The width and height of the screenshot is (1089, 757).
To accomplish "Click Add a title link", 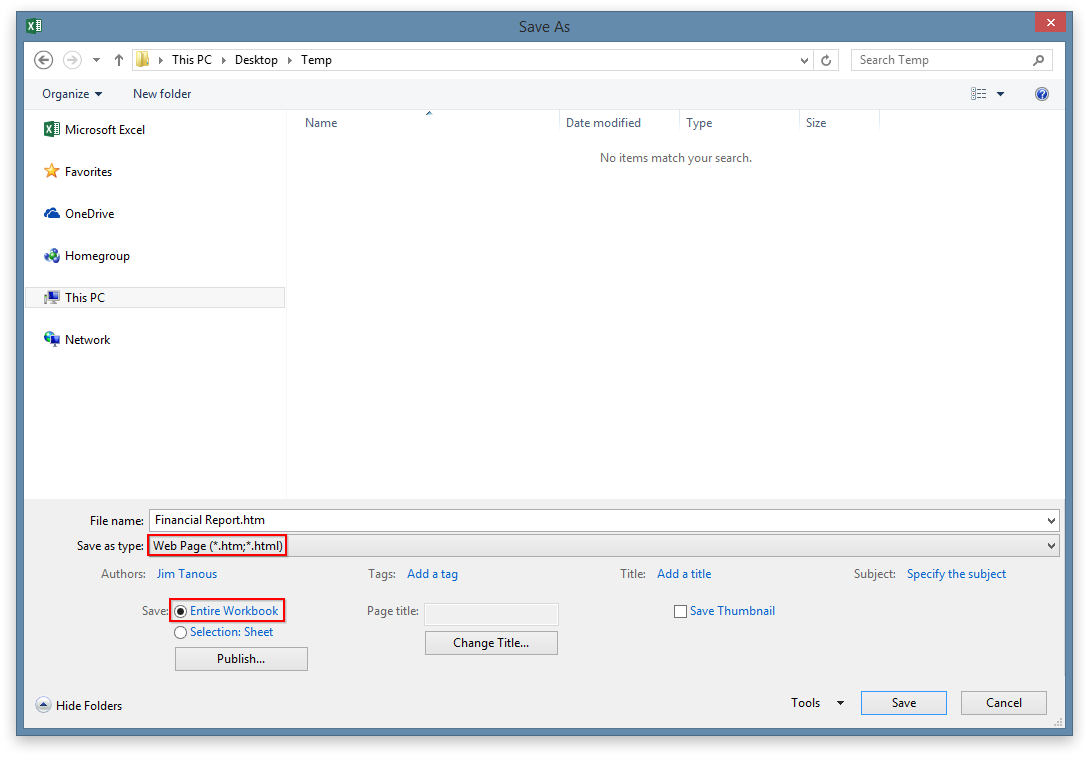I will (684, 574).
